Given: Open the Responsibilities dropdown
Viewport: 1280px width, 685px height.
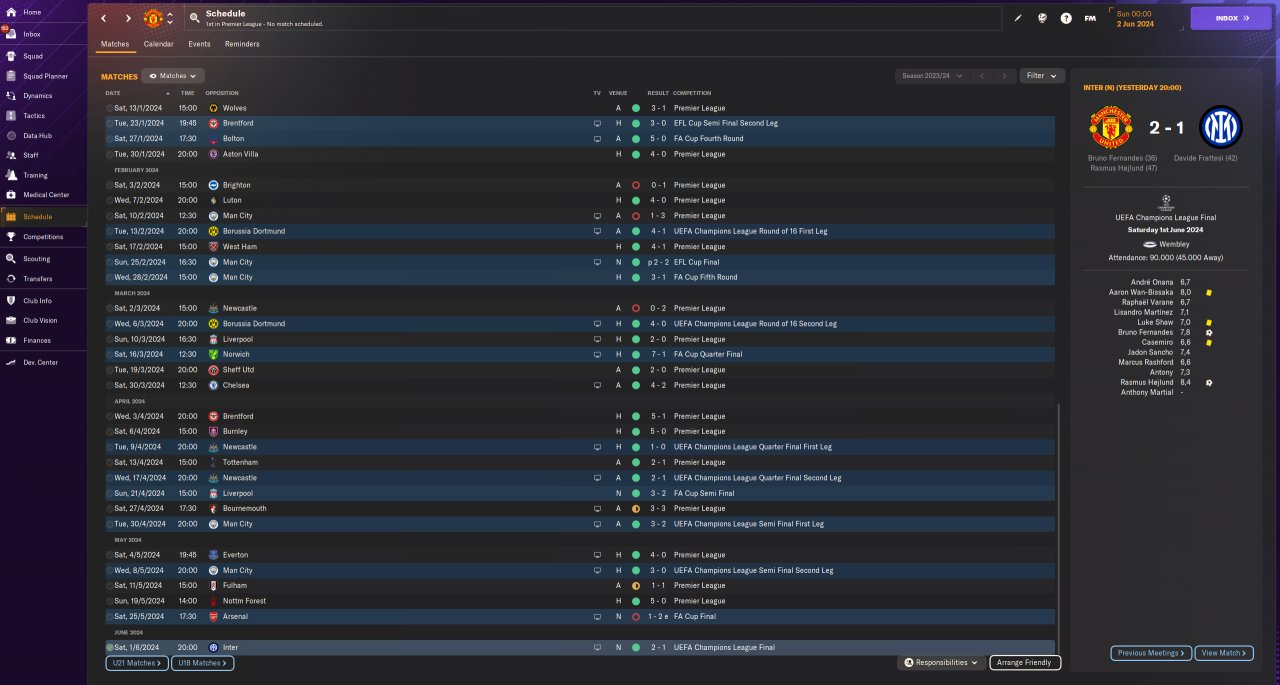Looking at the screenshot, I should (941, 662).
